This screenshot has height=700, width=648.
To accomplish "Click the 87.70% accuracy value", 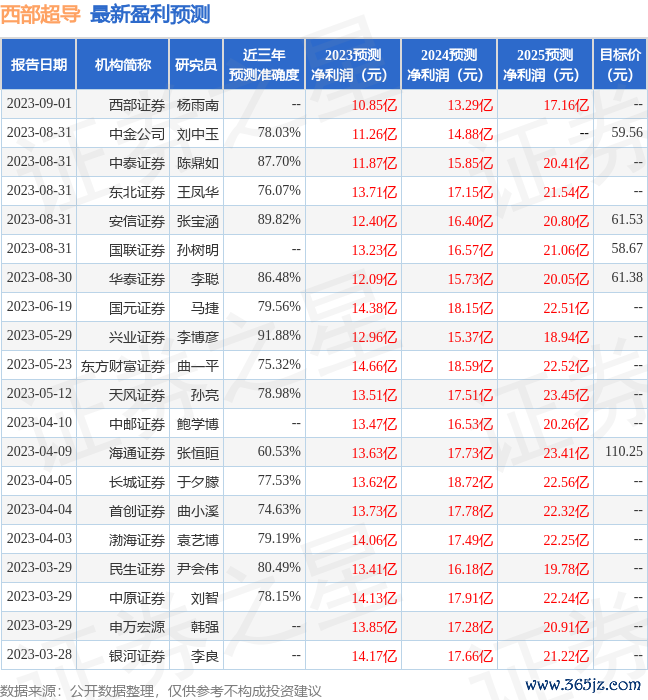I will pos(279,161).
